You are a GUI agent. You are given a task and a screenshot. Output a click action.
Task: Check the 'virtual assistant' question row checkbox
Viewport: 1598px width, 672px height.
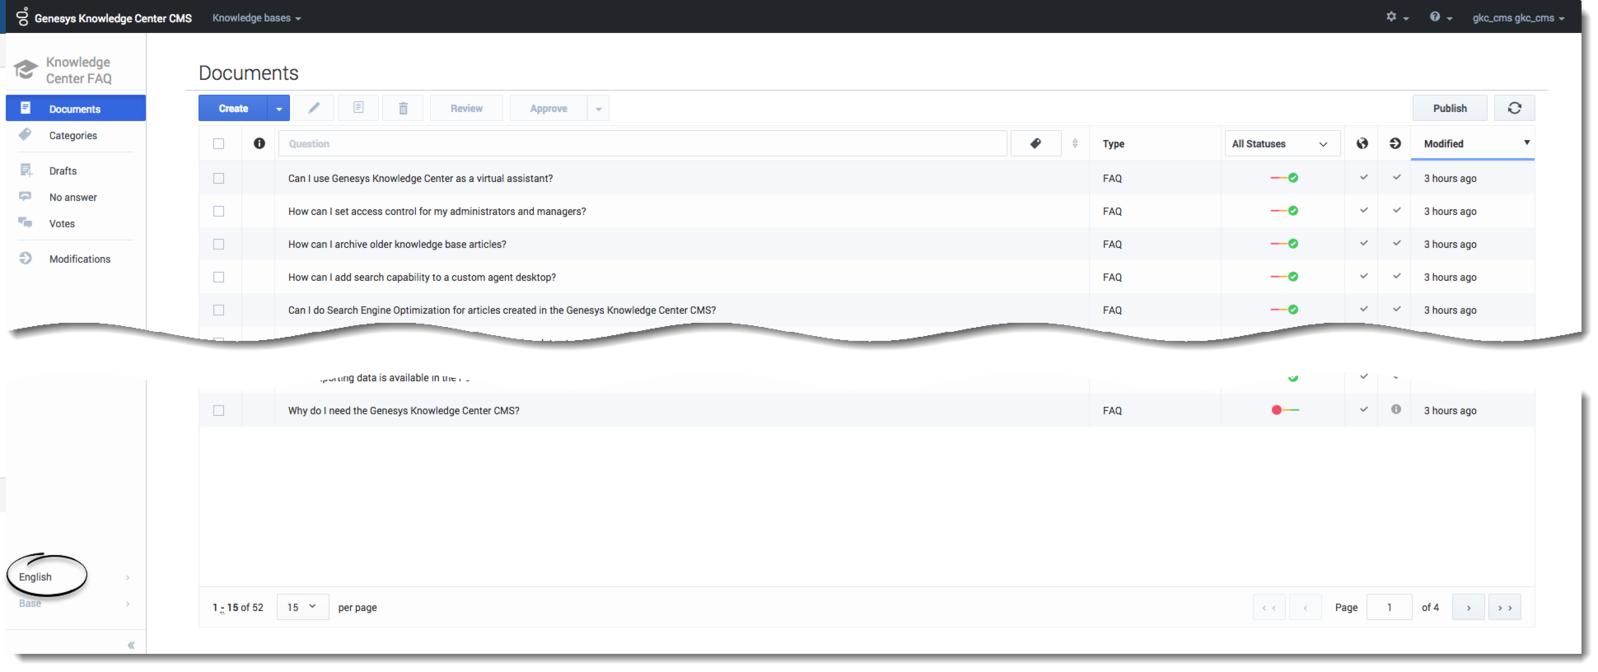[x=218, y=178]
